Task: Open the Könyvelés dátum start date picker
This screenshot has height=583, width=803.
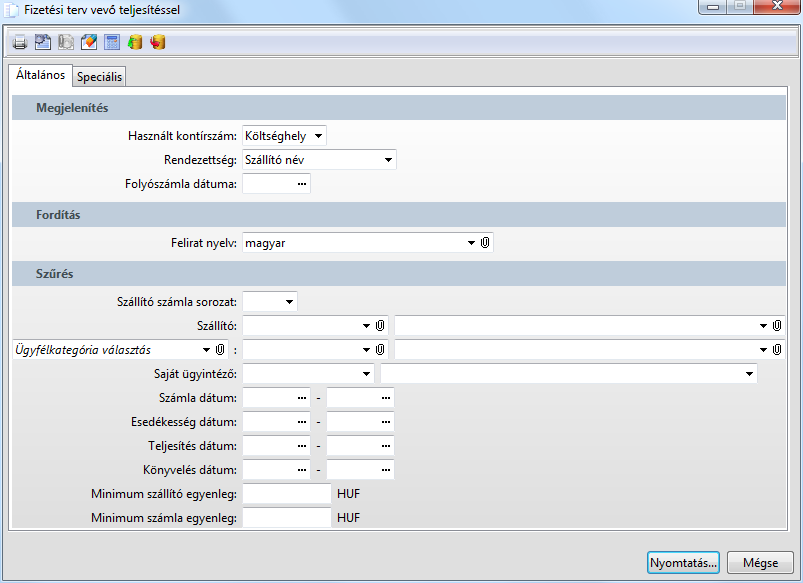Action: [302, 470]
